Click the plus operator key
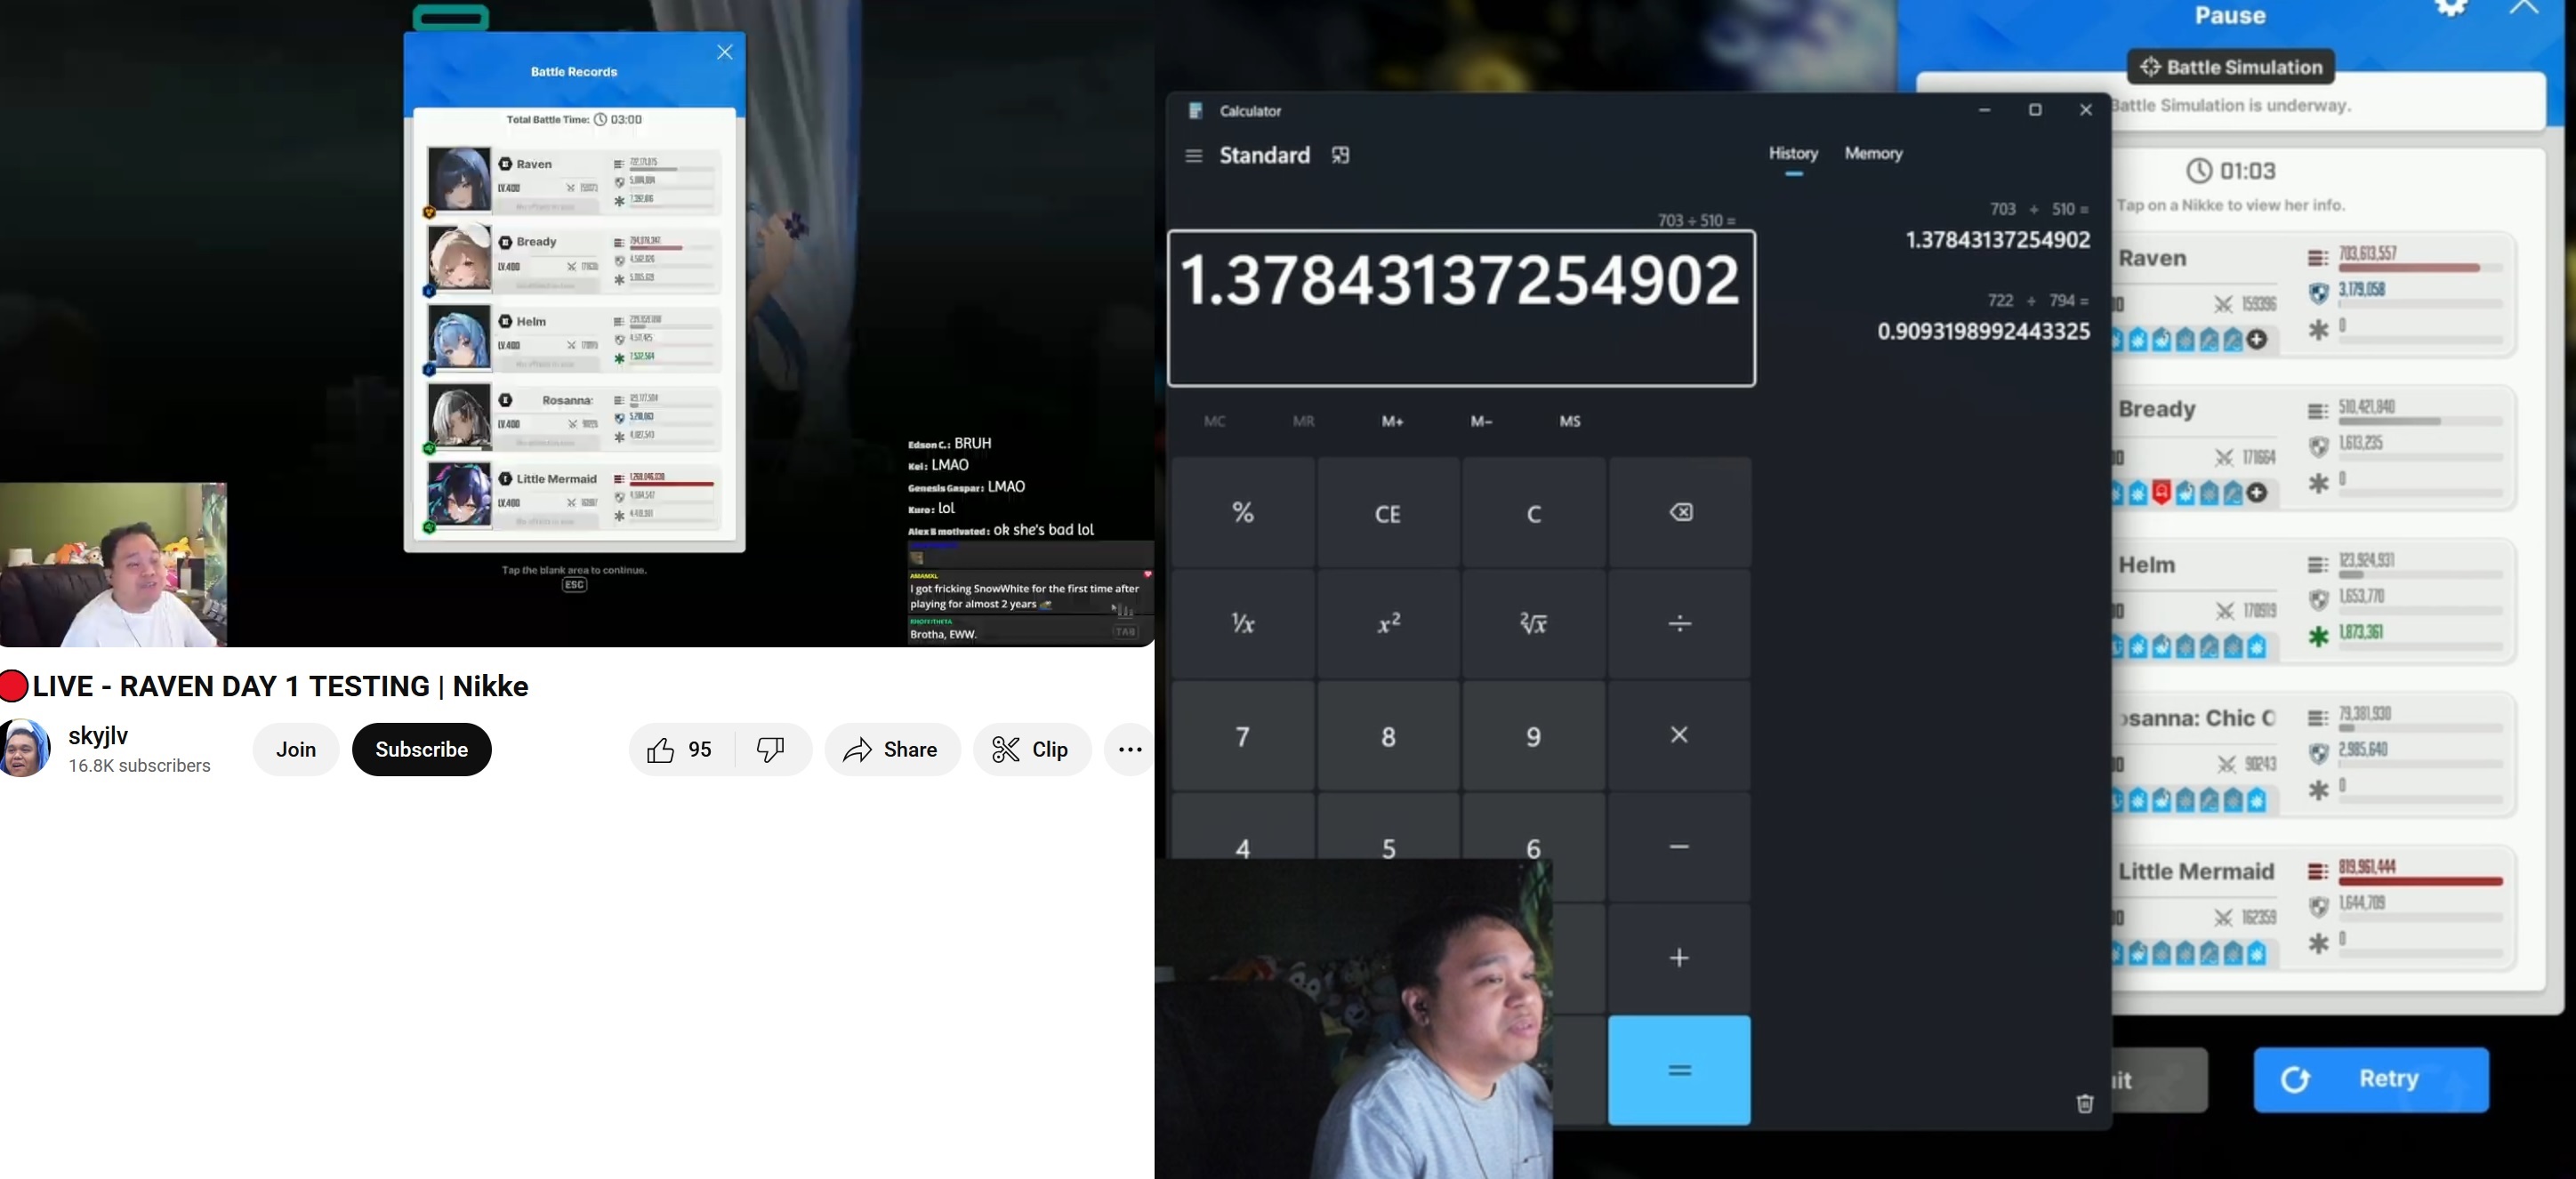2576x1179 pixels. 1680,958
